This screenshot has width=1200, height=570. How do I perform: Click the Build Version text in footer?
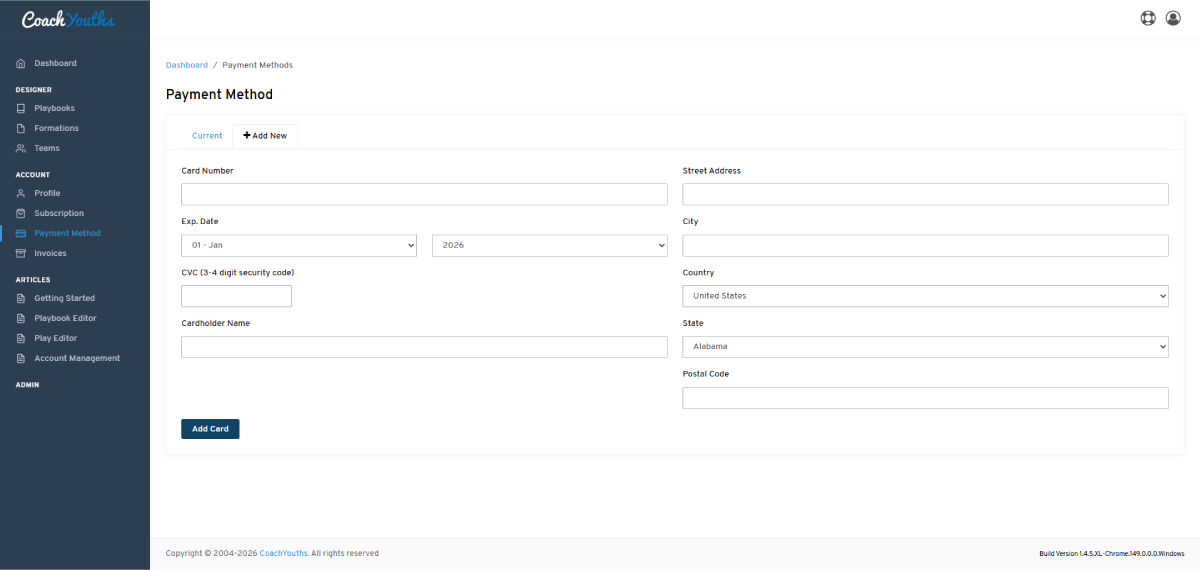point(1112,553)
